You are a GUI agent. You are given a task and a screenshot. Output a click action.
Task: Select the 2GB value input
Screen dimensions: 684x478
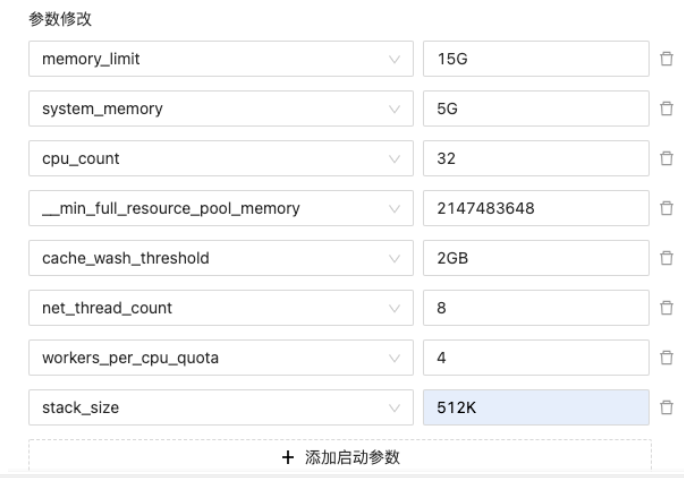[535, 258]
